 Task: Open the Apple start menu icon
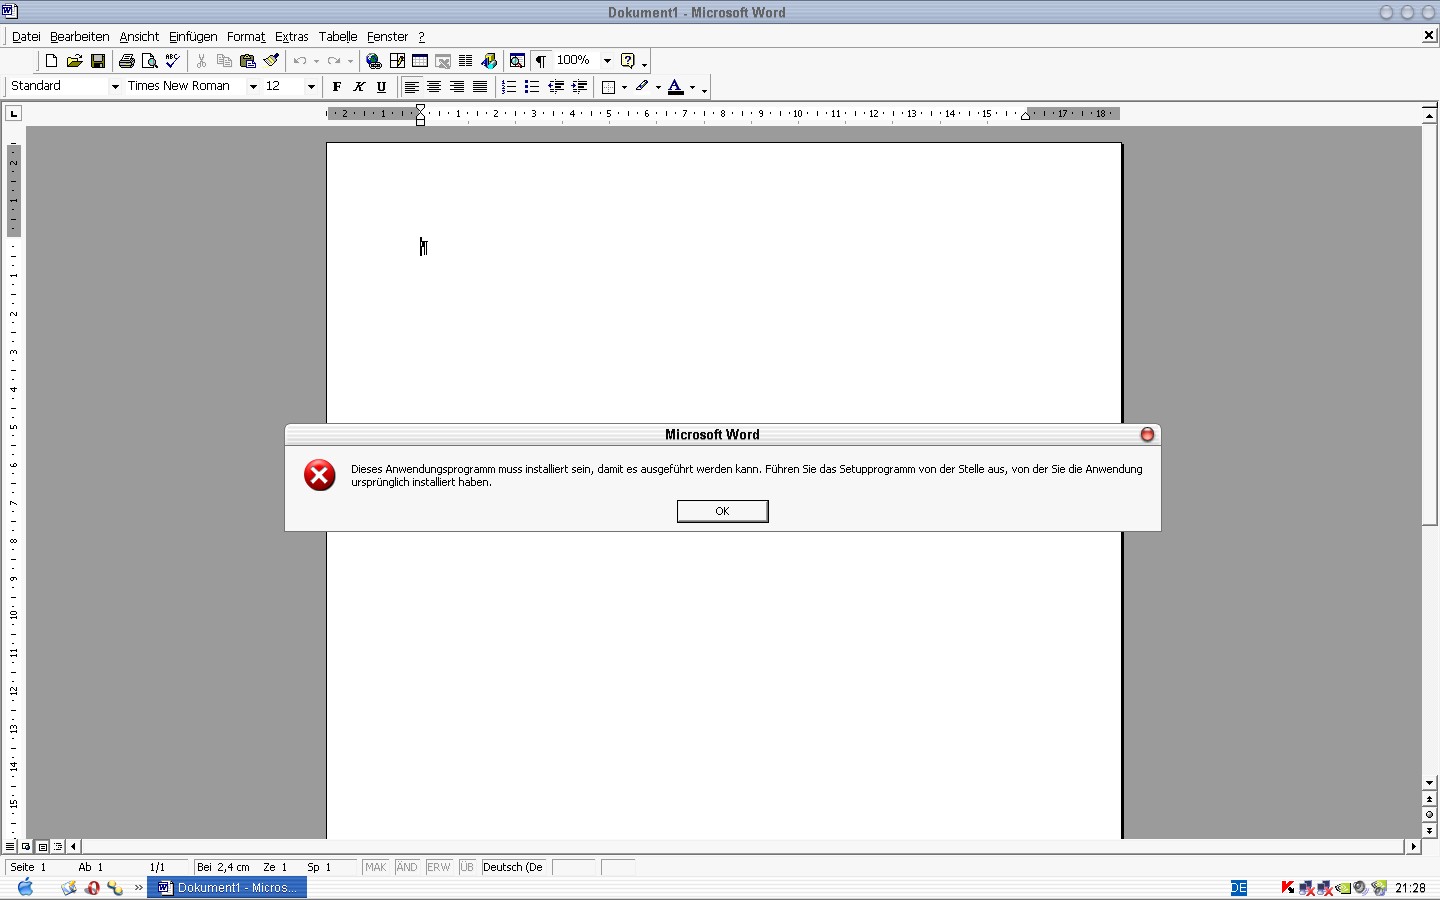(26, 887)
